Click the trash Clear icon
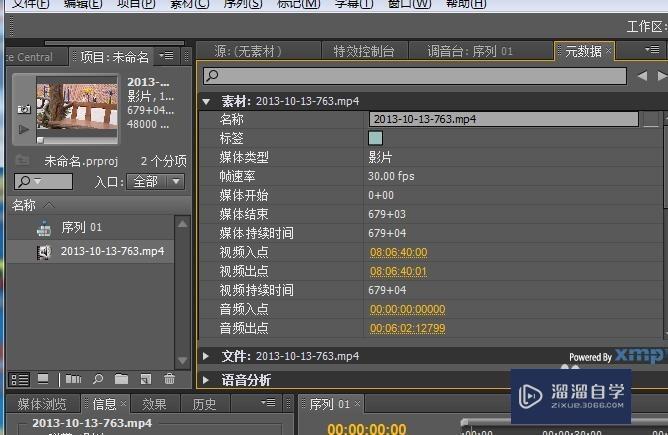This screenshot has width=668, height=435. click(169, 378)
